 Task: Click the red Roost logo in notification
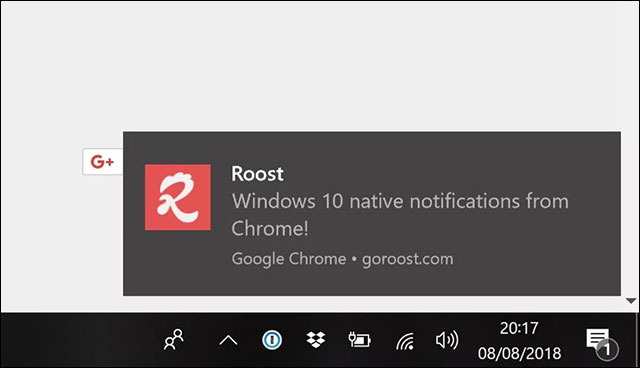click(x=178, y=197)
